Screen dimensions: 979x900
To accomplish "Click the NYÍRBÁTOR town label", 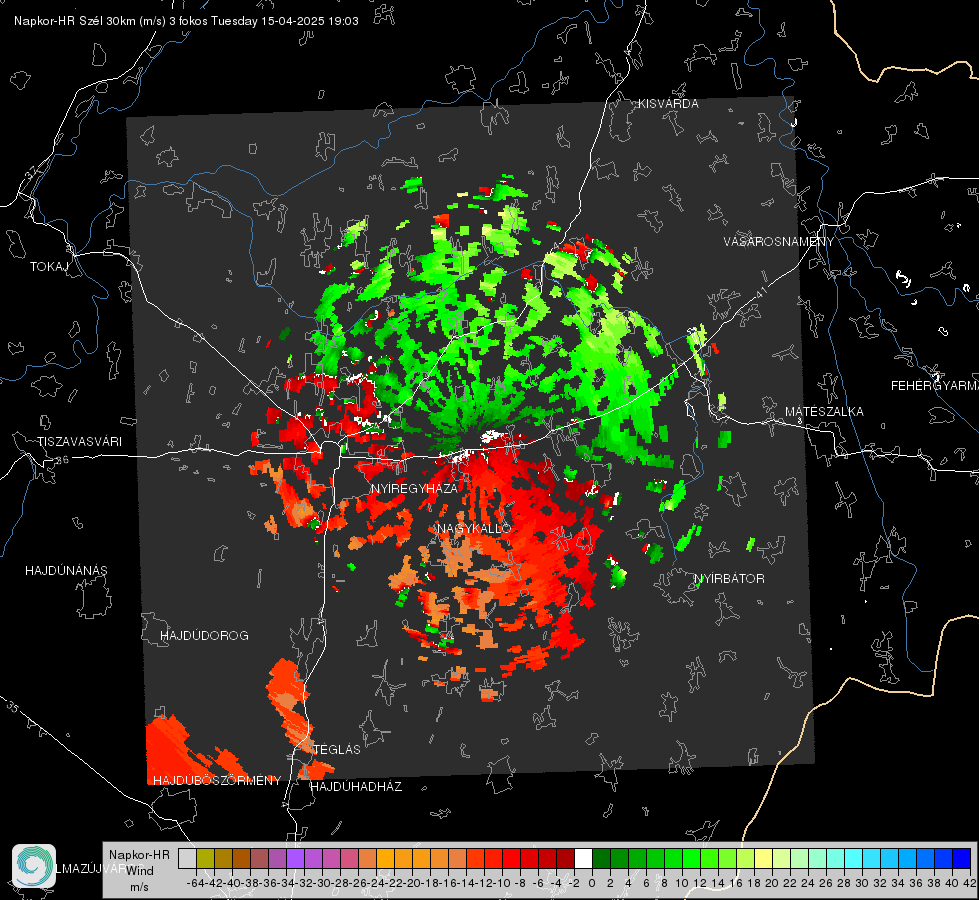I will pos(729,579).
